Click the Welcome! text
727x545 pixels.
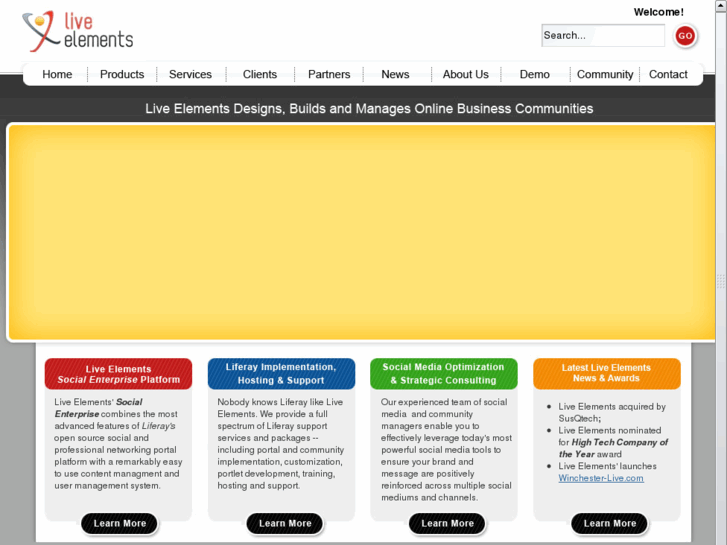(x=658, y=13)
